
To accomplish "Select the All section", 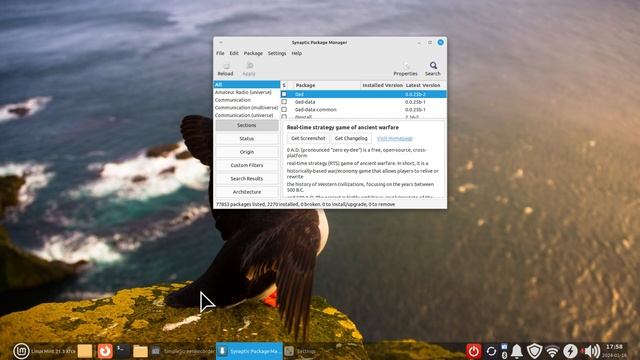I will (247, 84).
